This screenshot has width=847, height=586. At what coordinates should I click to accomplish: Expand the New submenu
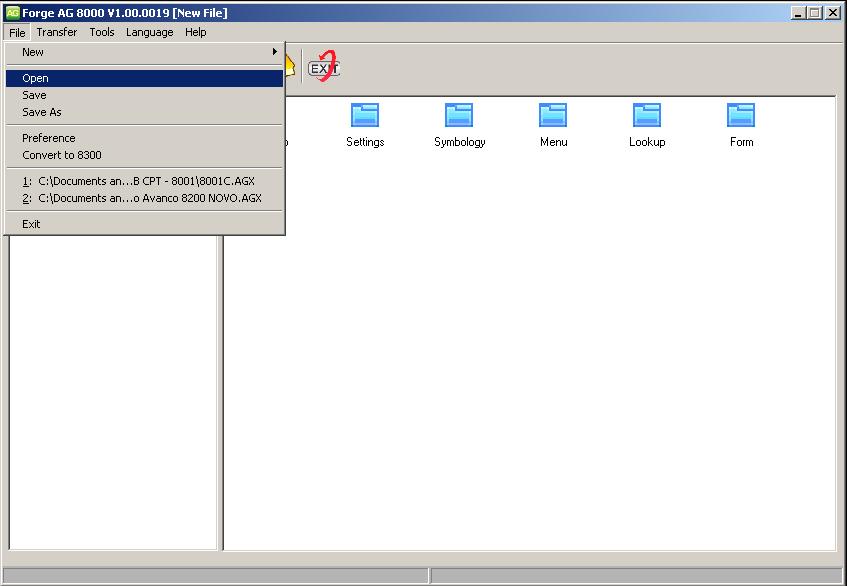[x=144, y=52]
